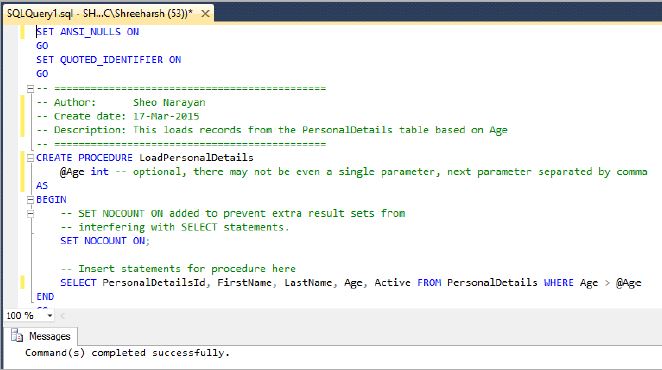
Task: Click the SET ANSI_NULLS ON line
Action: [x=88, y=32]
